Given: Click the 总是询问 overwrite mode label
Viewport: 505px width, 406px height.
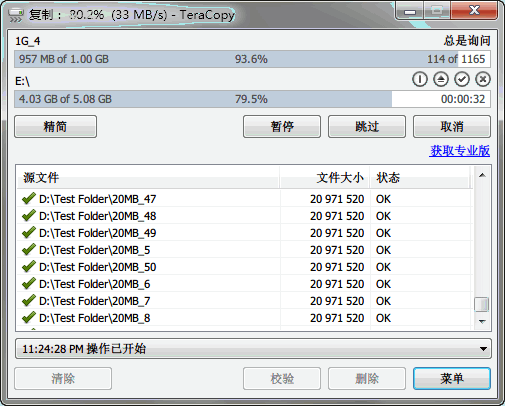Looking at the screenshot, I should (x=467, y=41).
